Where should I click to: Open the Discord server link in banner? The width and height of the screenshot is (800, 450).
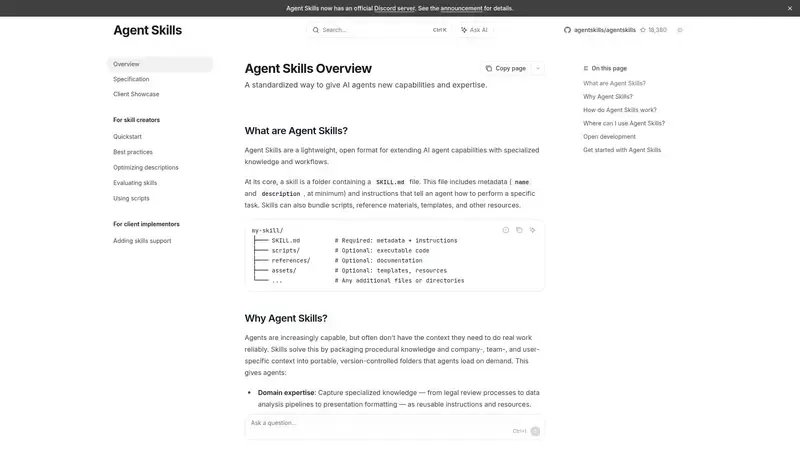point(394,8)
